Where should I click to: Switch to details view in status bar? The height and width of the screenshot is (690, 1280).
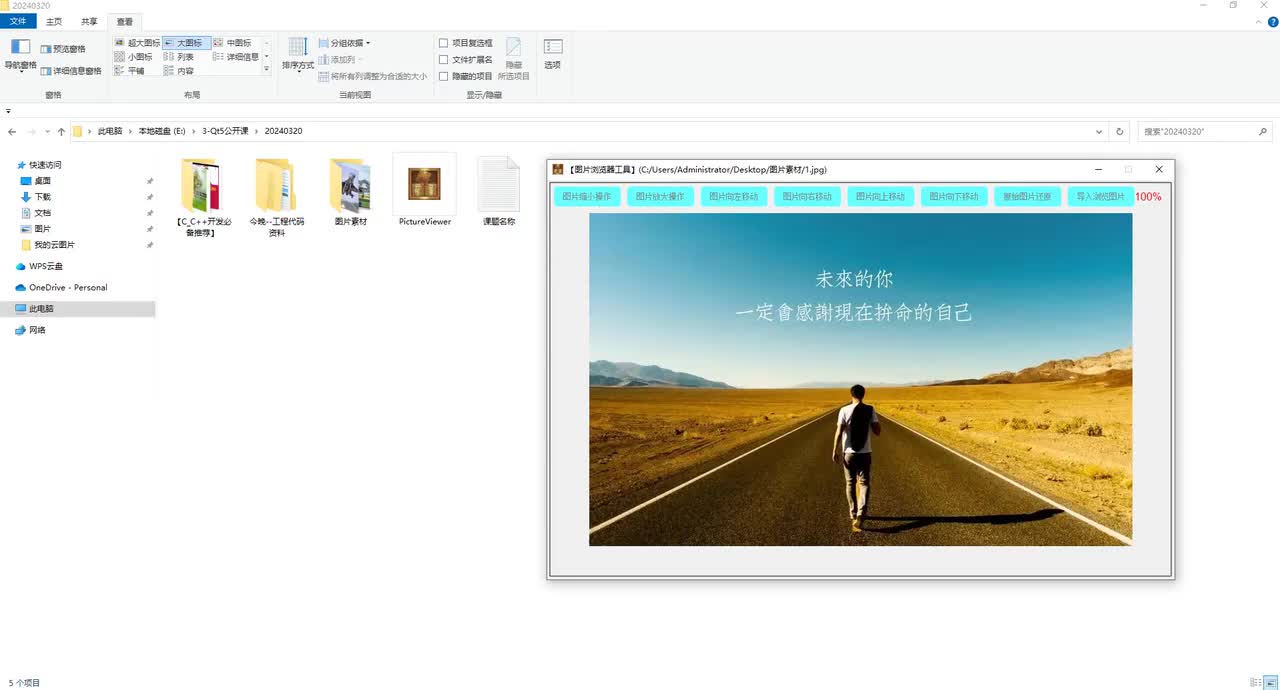click(x=1255, y=682)
